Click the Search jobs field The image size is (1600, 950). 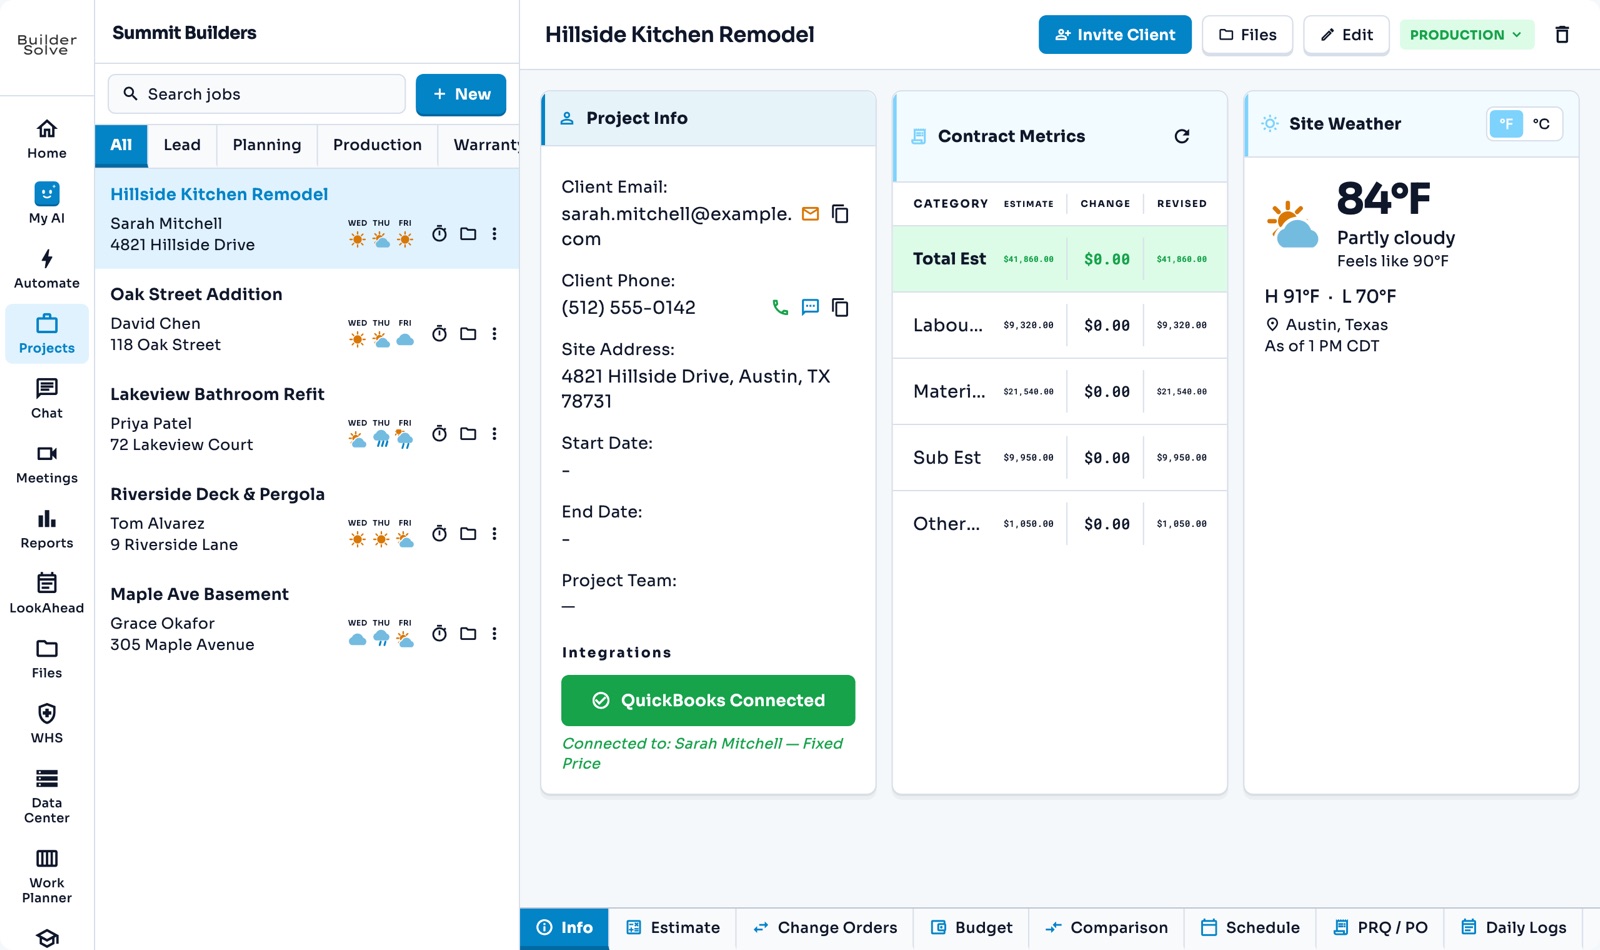(257, 94)
